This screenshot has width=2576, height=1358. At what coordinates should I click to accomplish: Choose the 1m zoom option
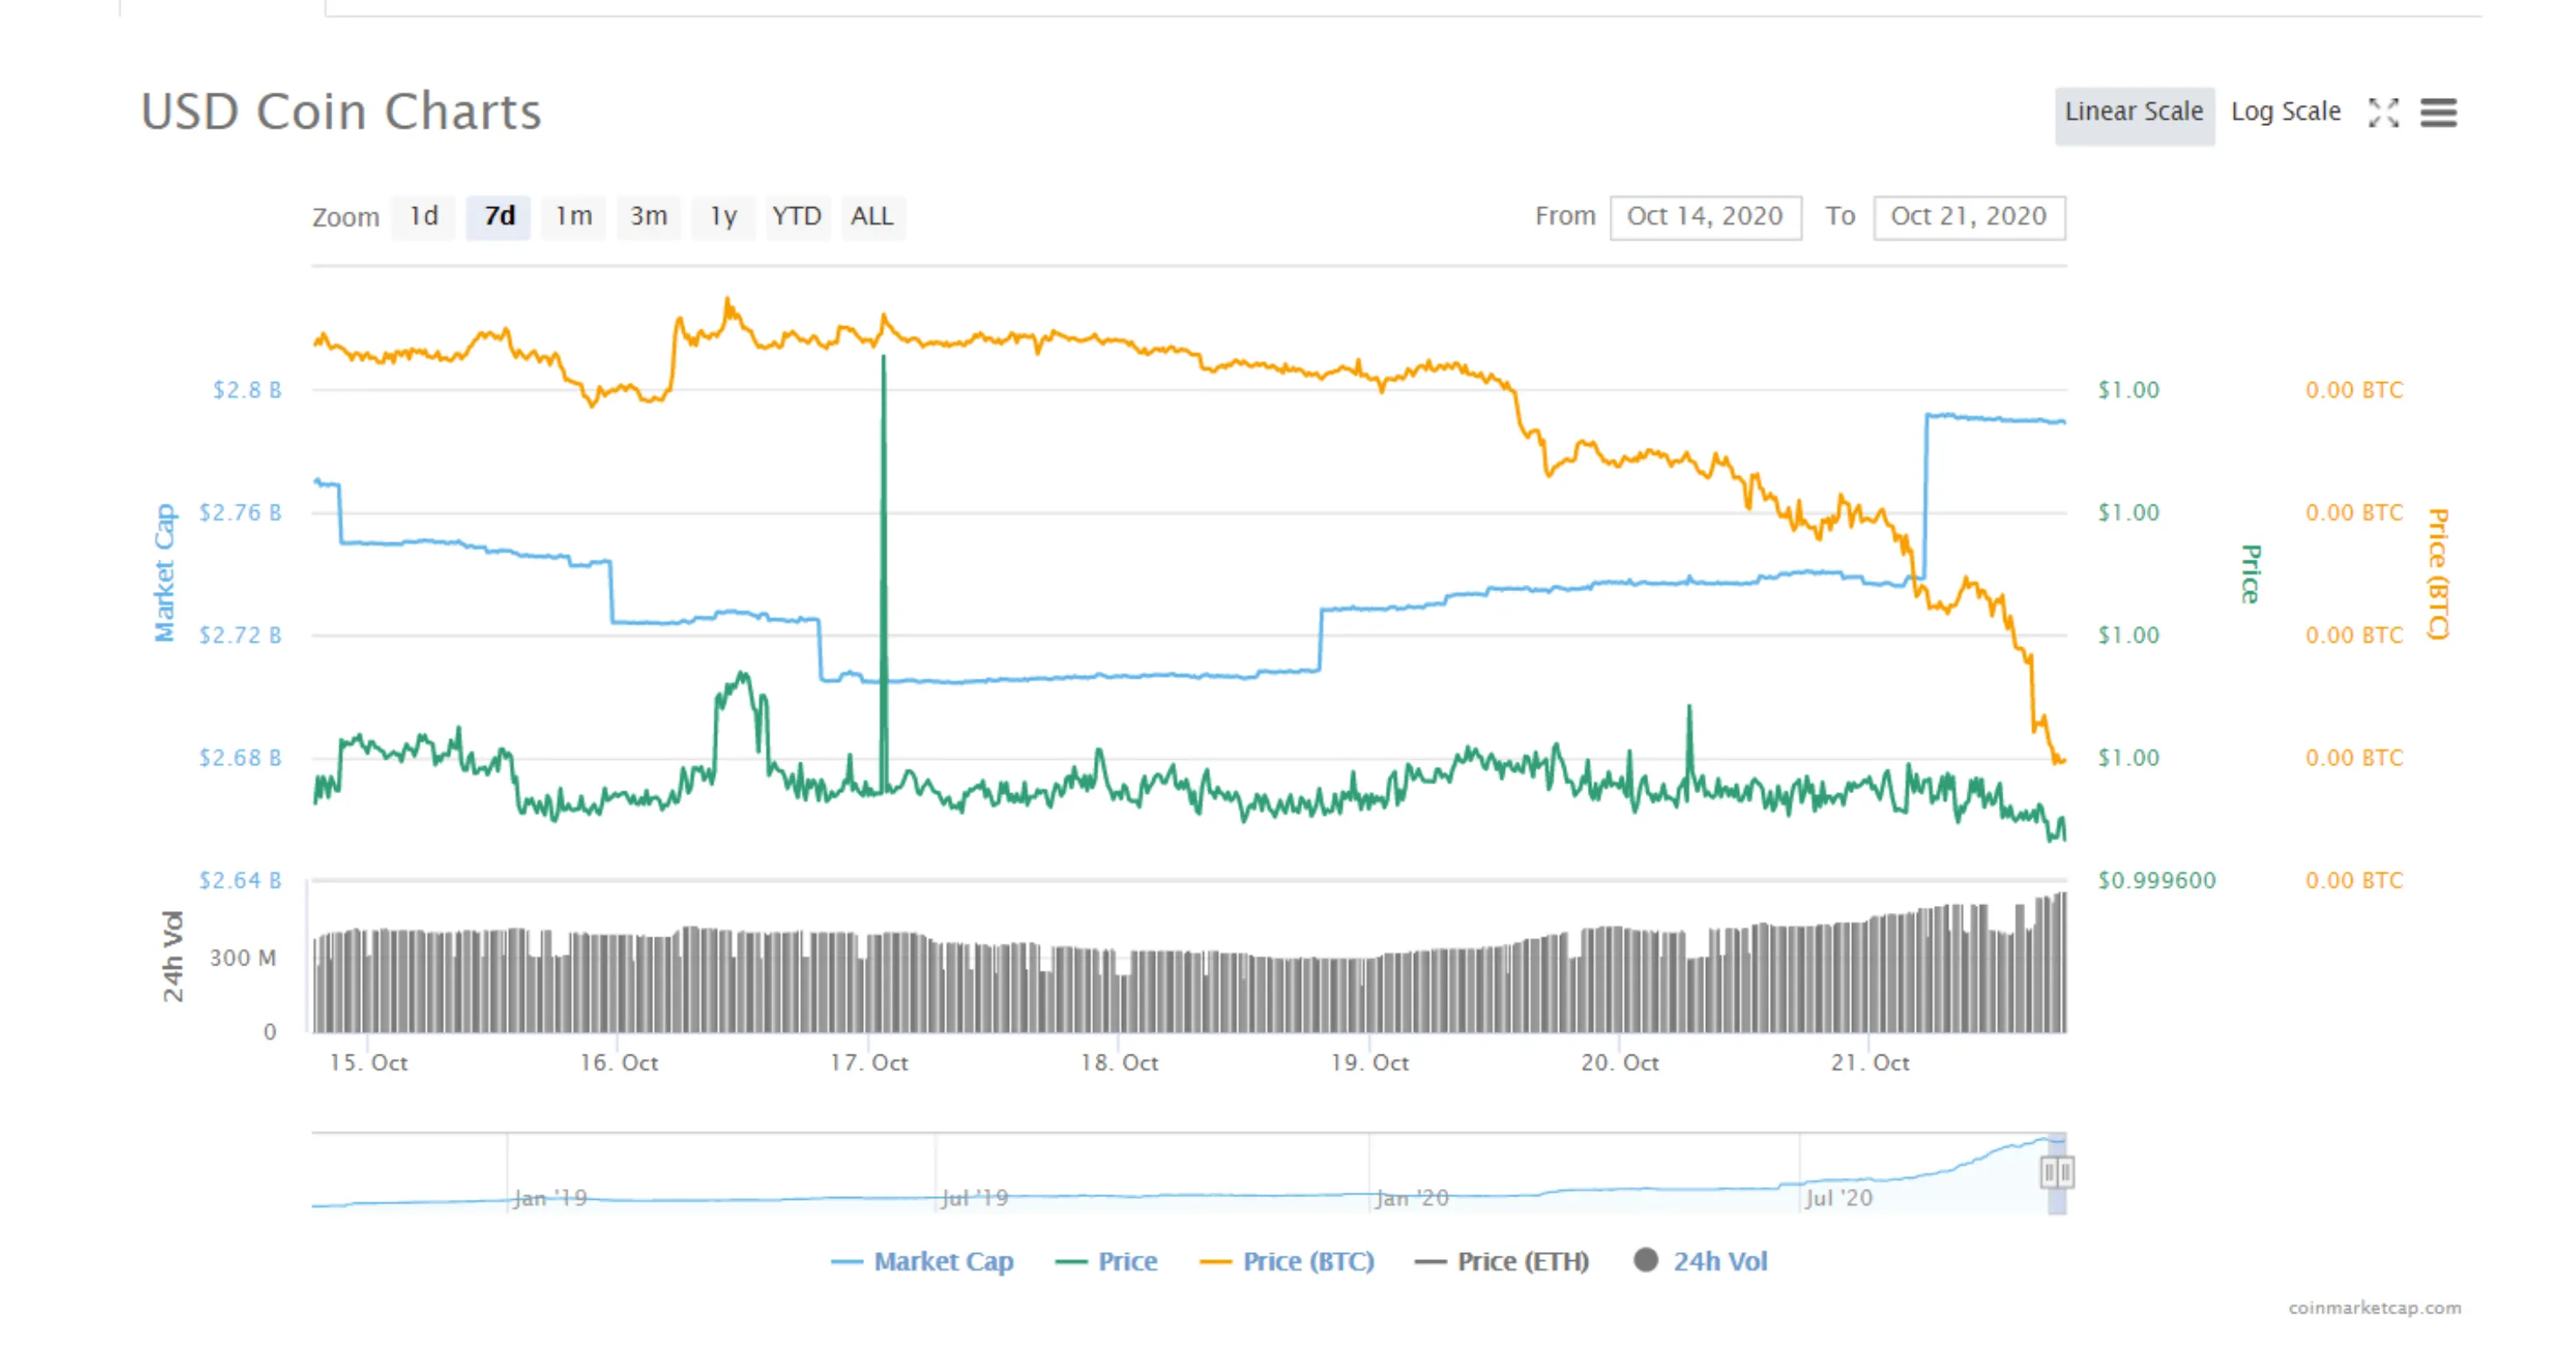573,216
